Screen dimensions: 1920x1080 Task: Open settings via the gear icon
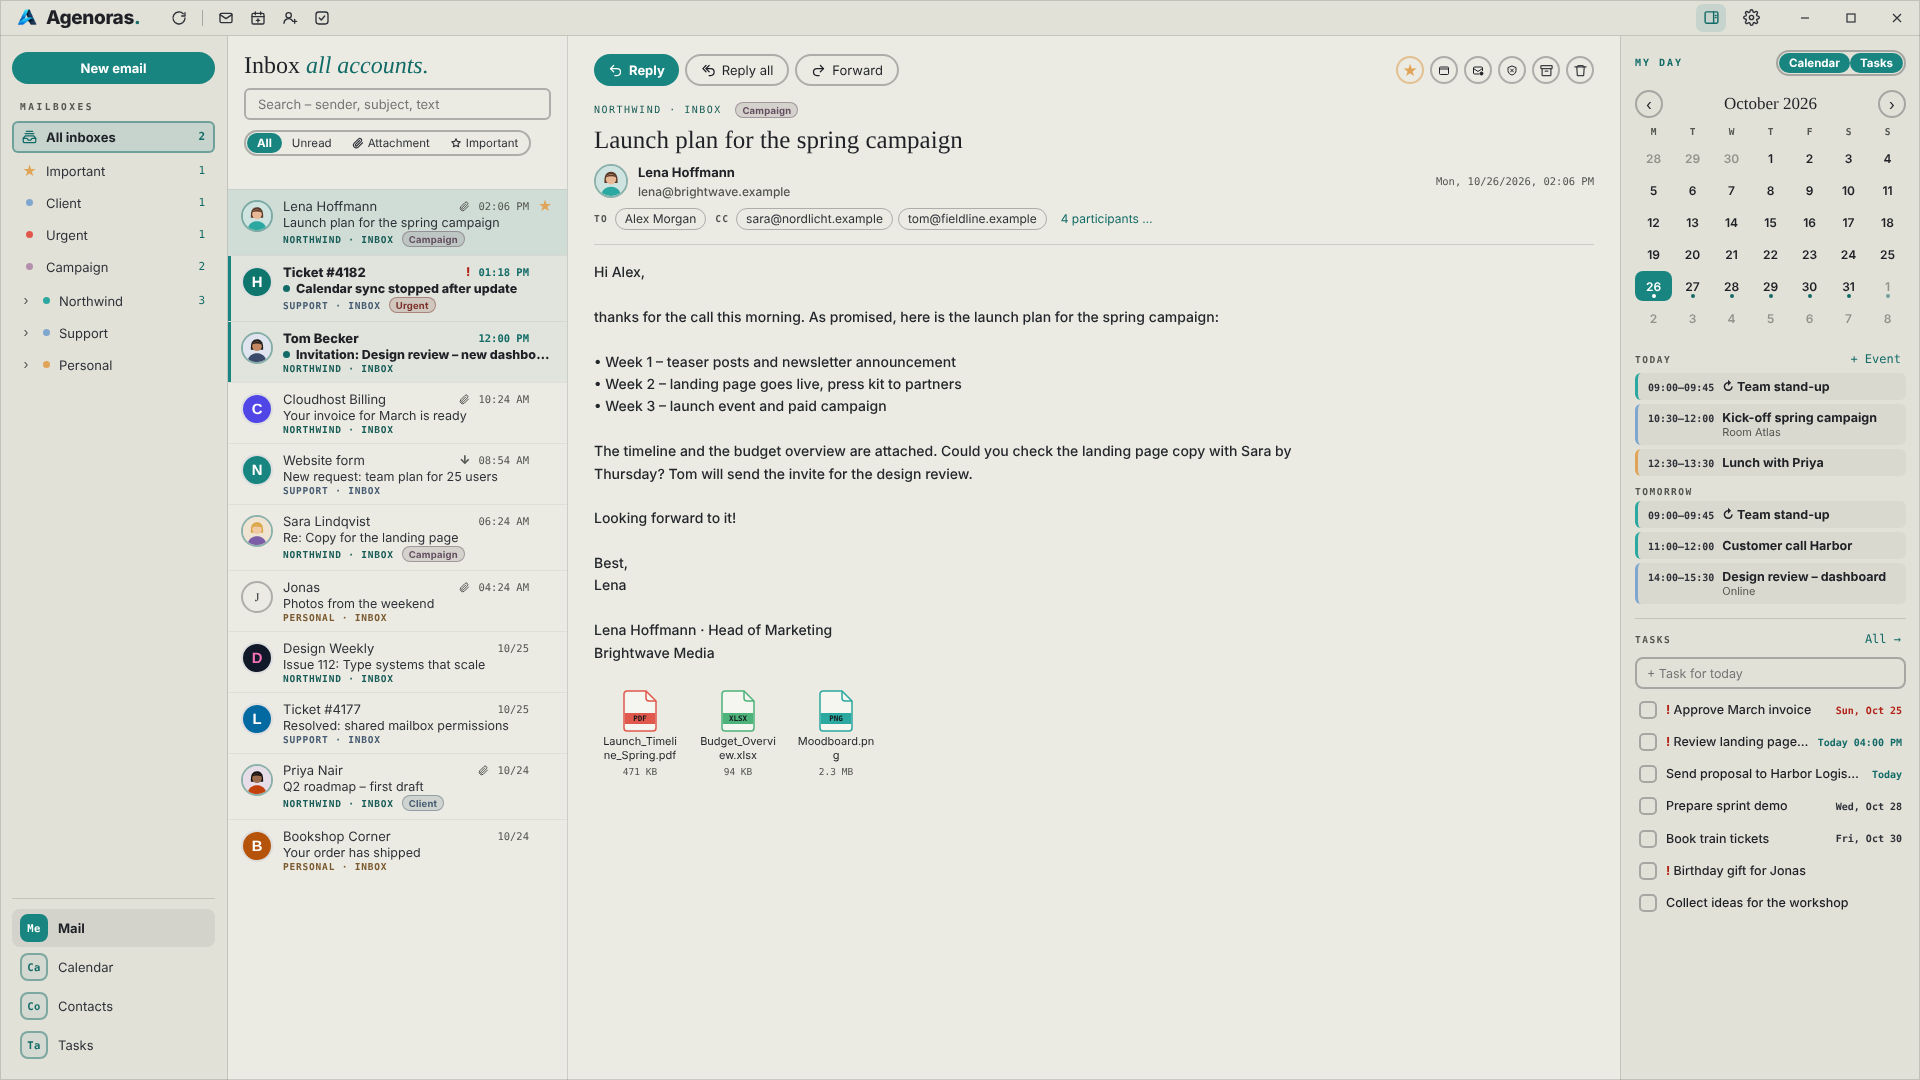coord(1751,18)
